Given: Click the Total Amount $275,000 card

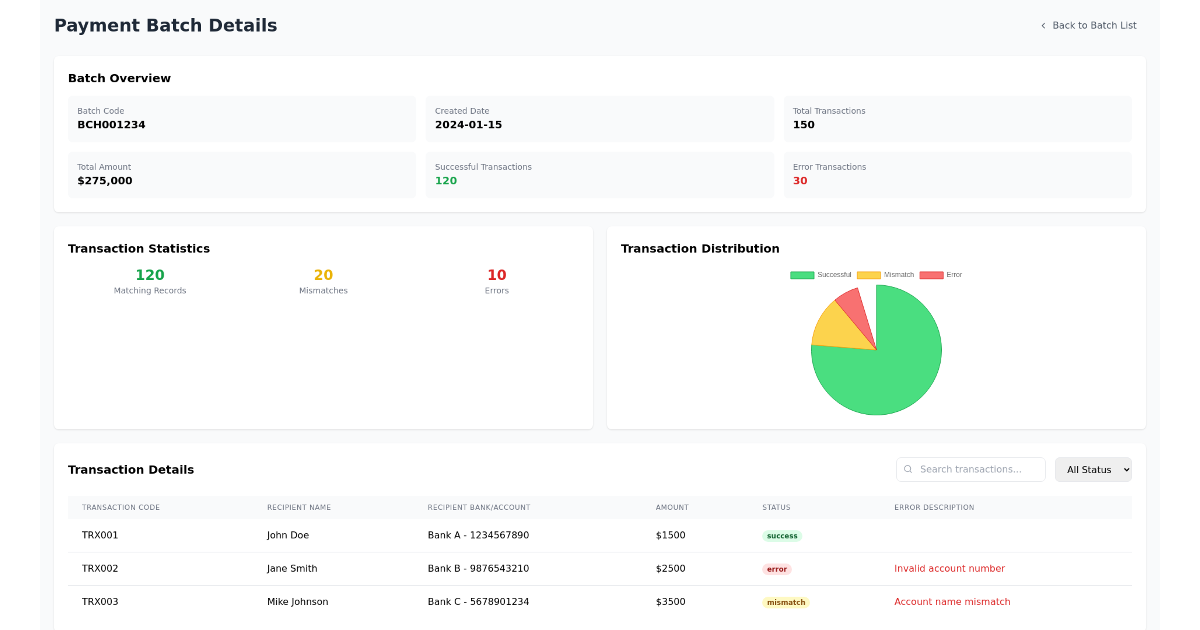Looking at the screenshot, I should (241, 175).
